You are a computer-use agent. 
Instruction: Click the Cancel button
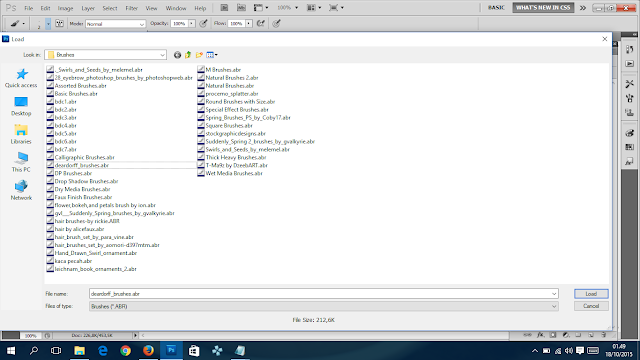[x=591, y=306]
